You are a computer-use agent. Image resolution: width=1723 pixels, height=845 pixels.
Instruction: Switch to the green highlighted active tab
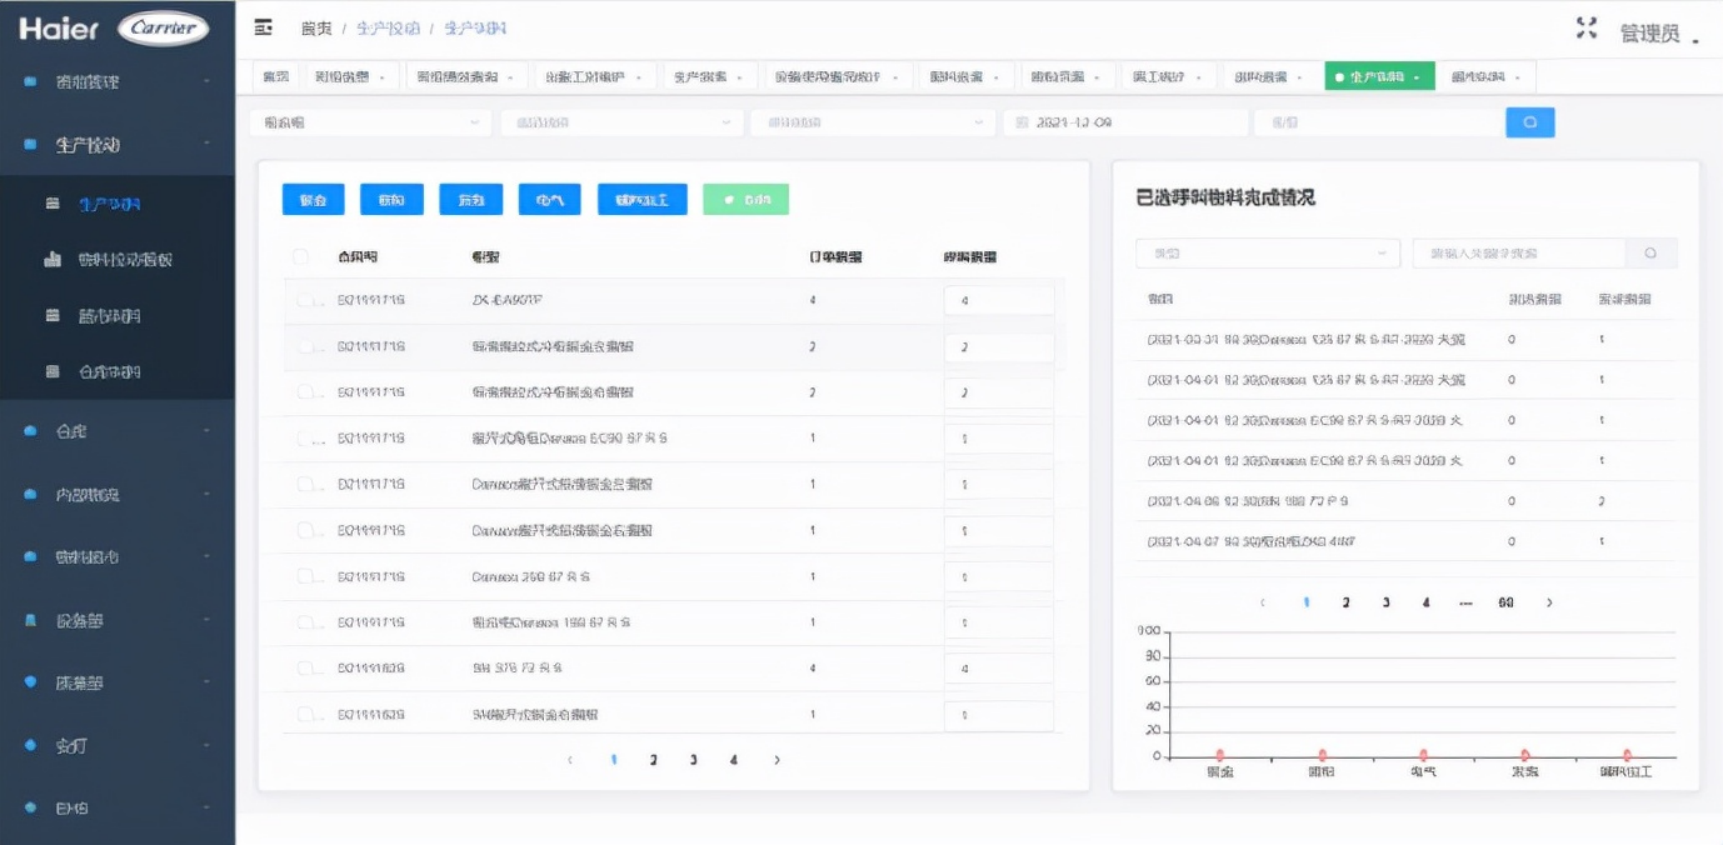1378,77
